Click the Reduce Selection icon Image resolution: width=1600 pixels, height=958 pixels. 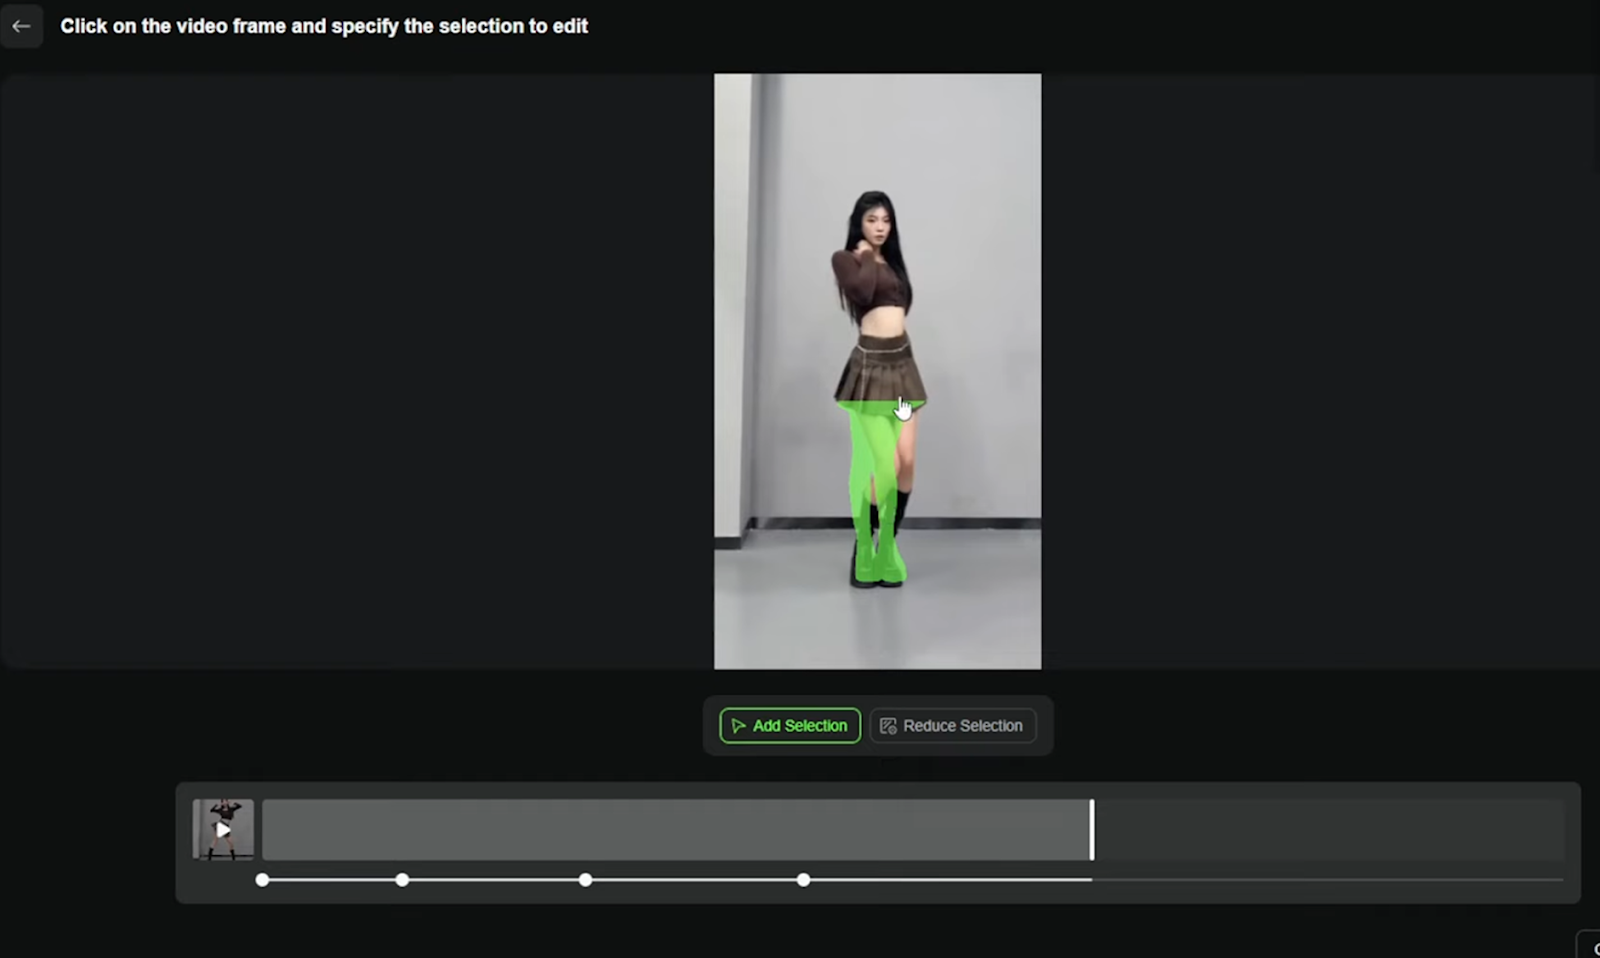point(888,726)
